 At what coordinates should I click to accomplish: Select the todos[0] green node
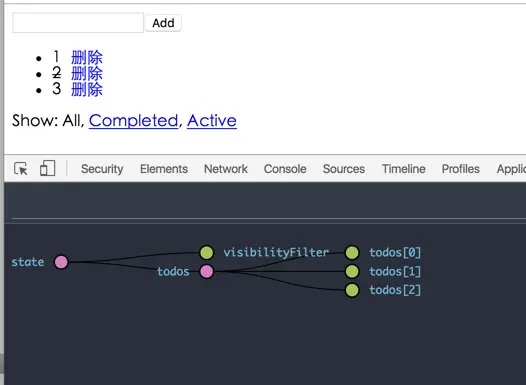pos(352,253)
